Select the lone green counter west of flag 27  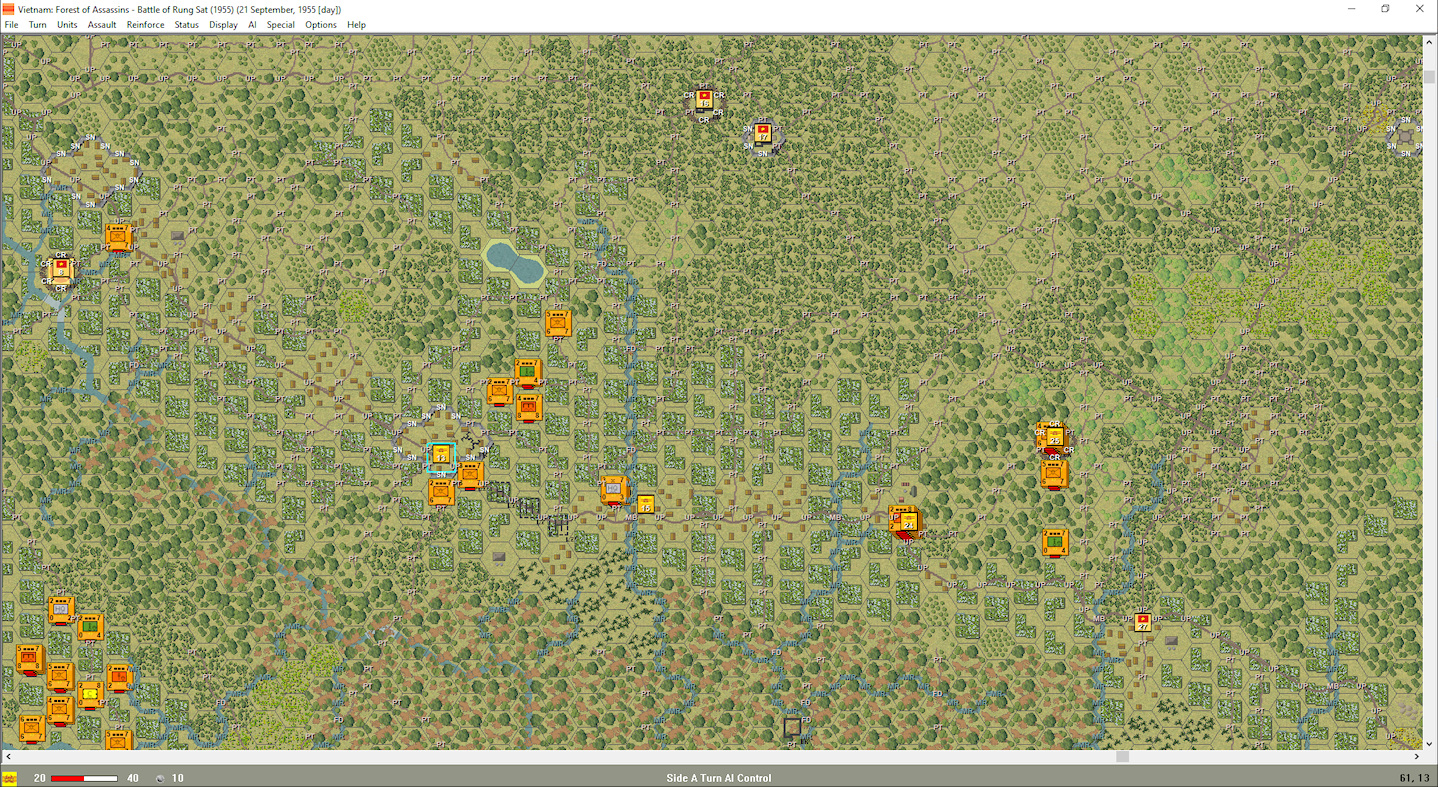coord(1055,542)
